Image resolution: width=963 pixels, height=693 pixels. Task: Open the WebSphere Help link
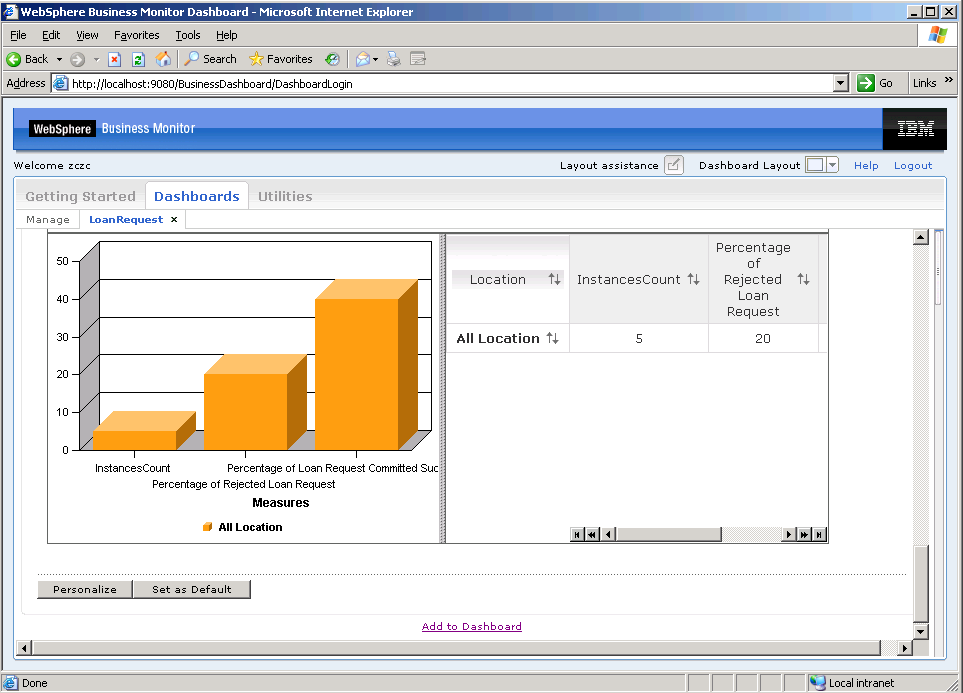pyautogui.click(x=866, y=165)
